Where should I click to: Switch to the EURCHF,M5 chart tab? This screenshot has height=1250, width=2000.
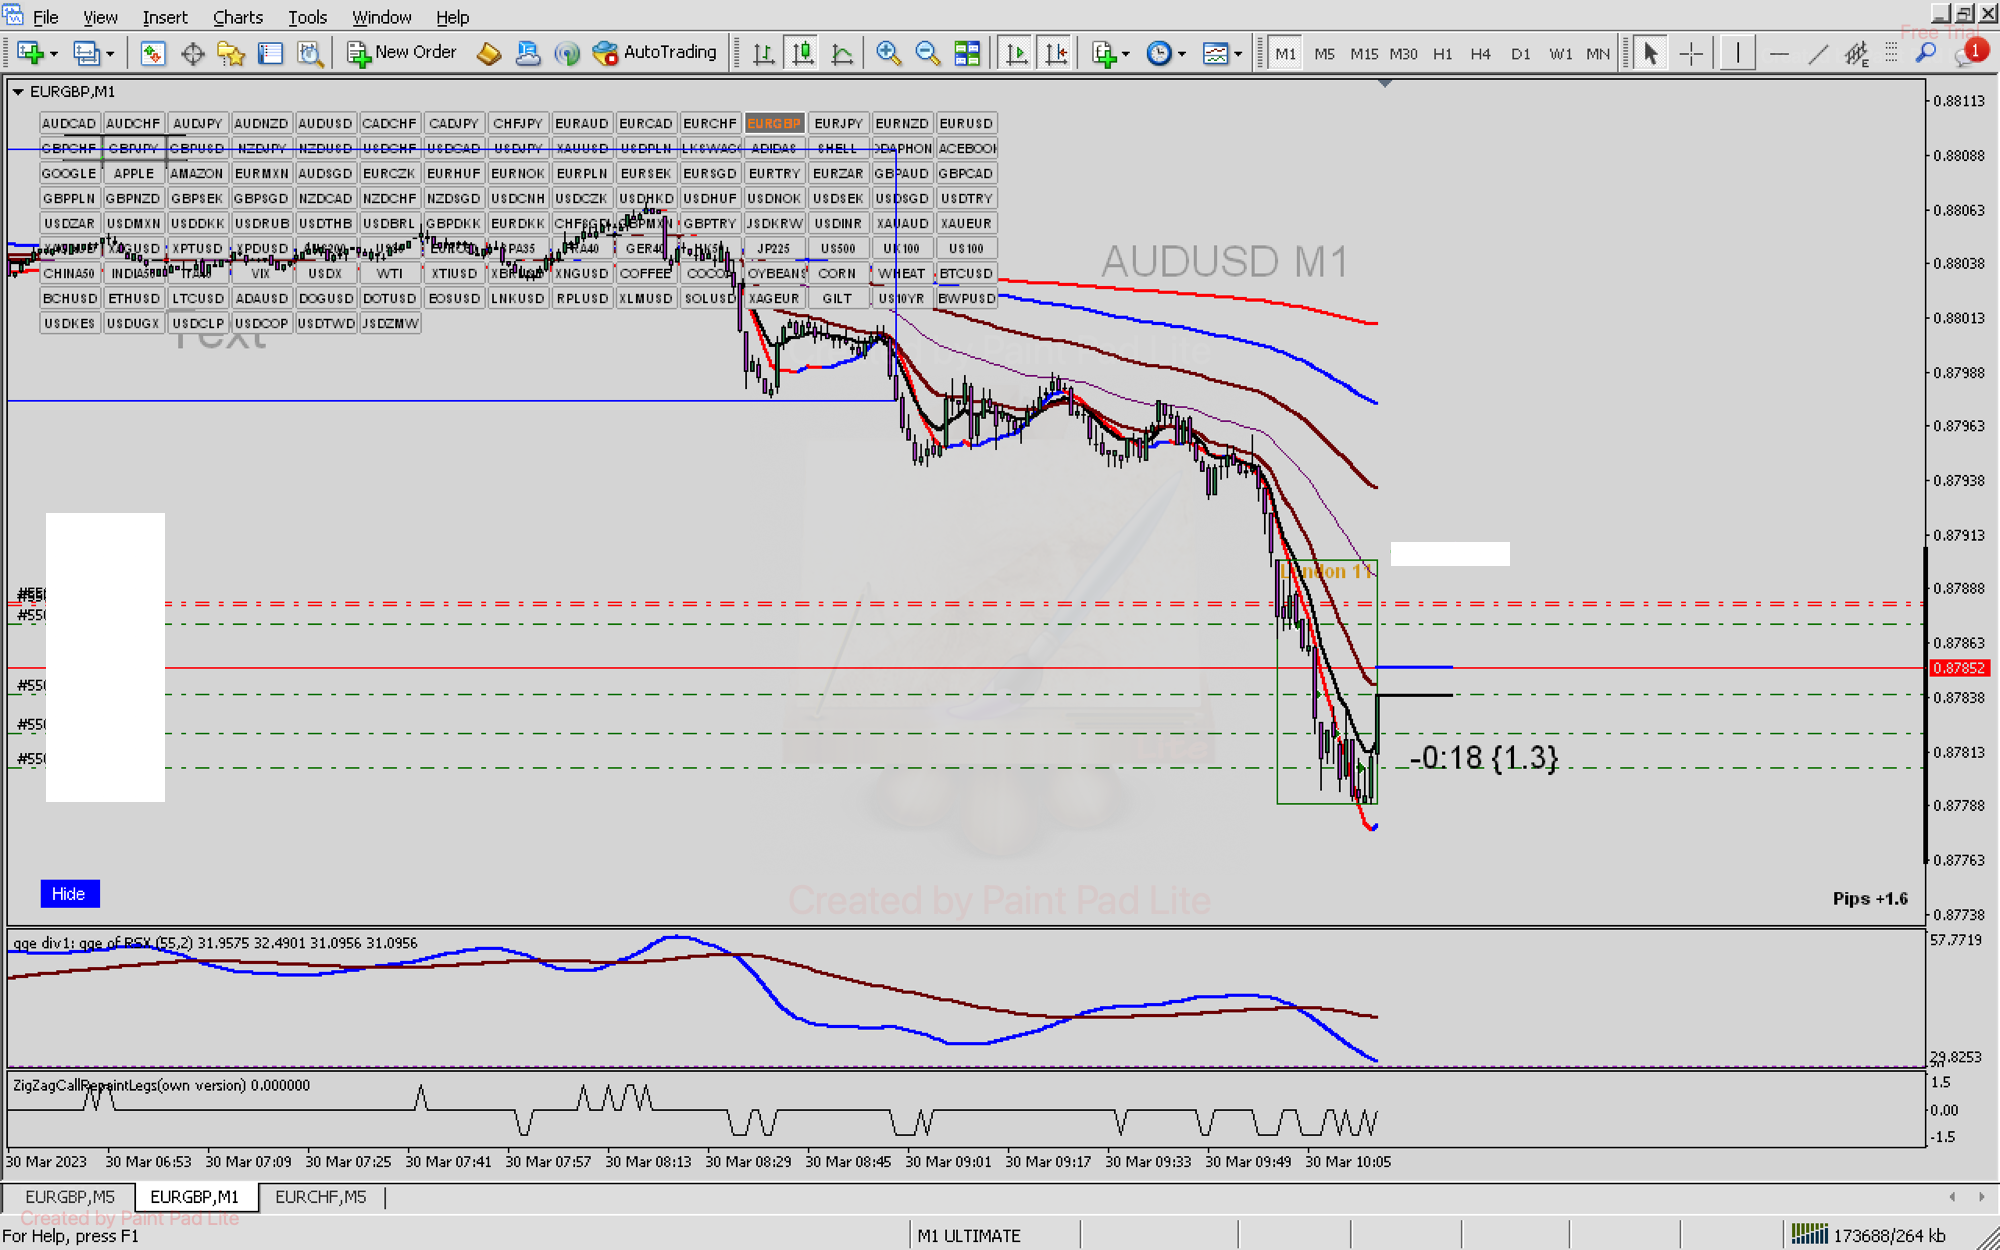pos(320,1197)
